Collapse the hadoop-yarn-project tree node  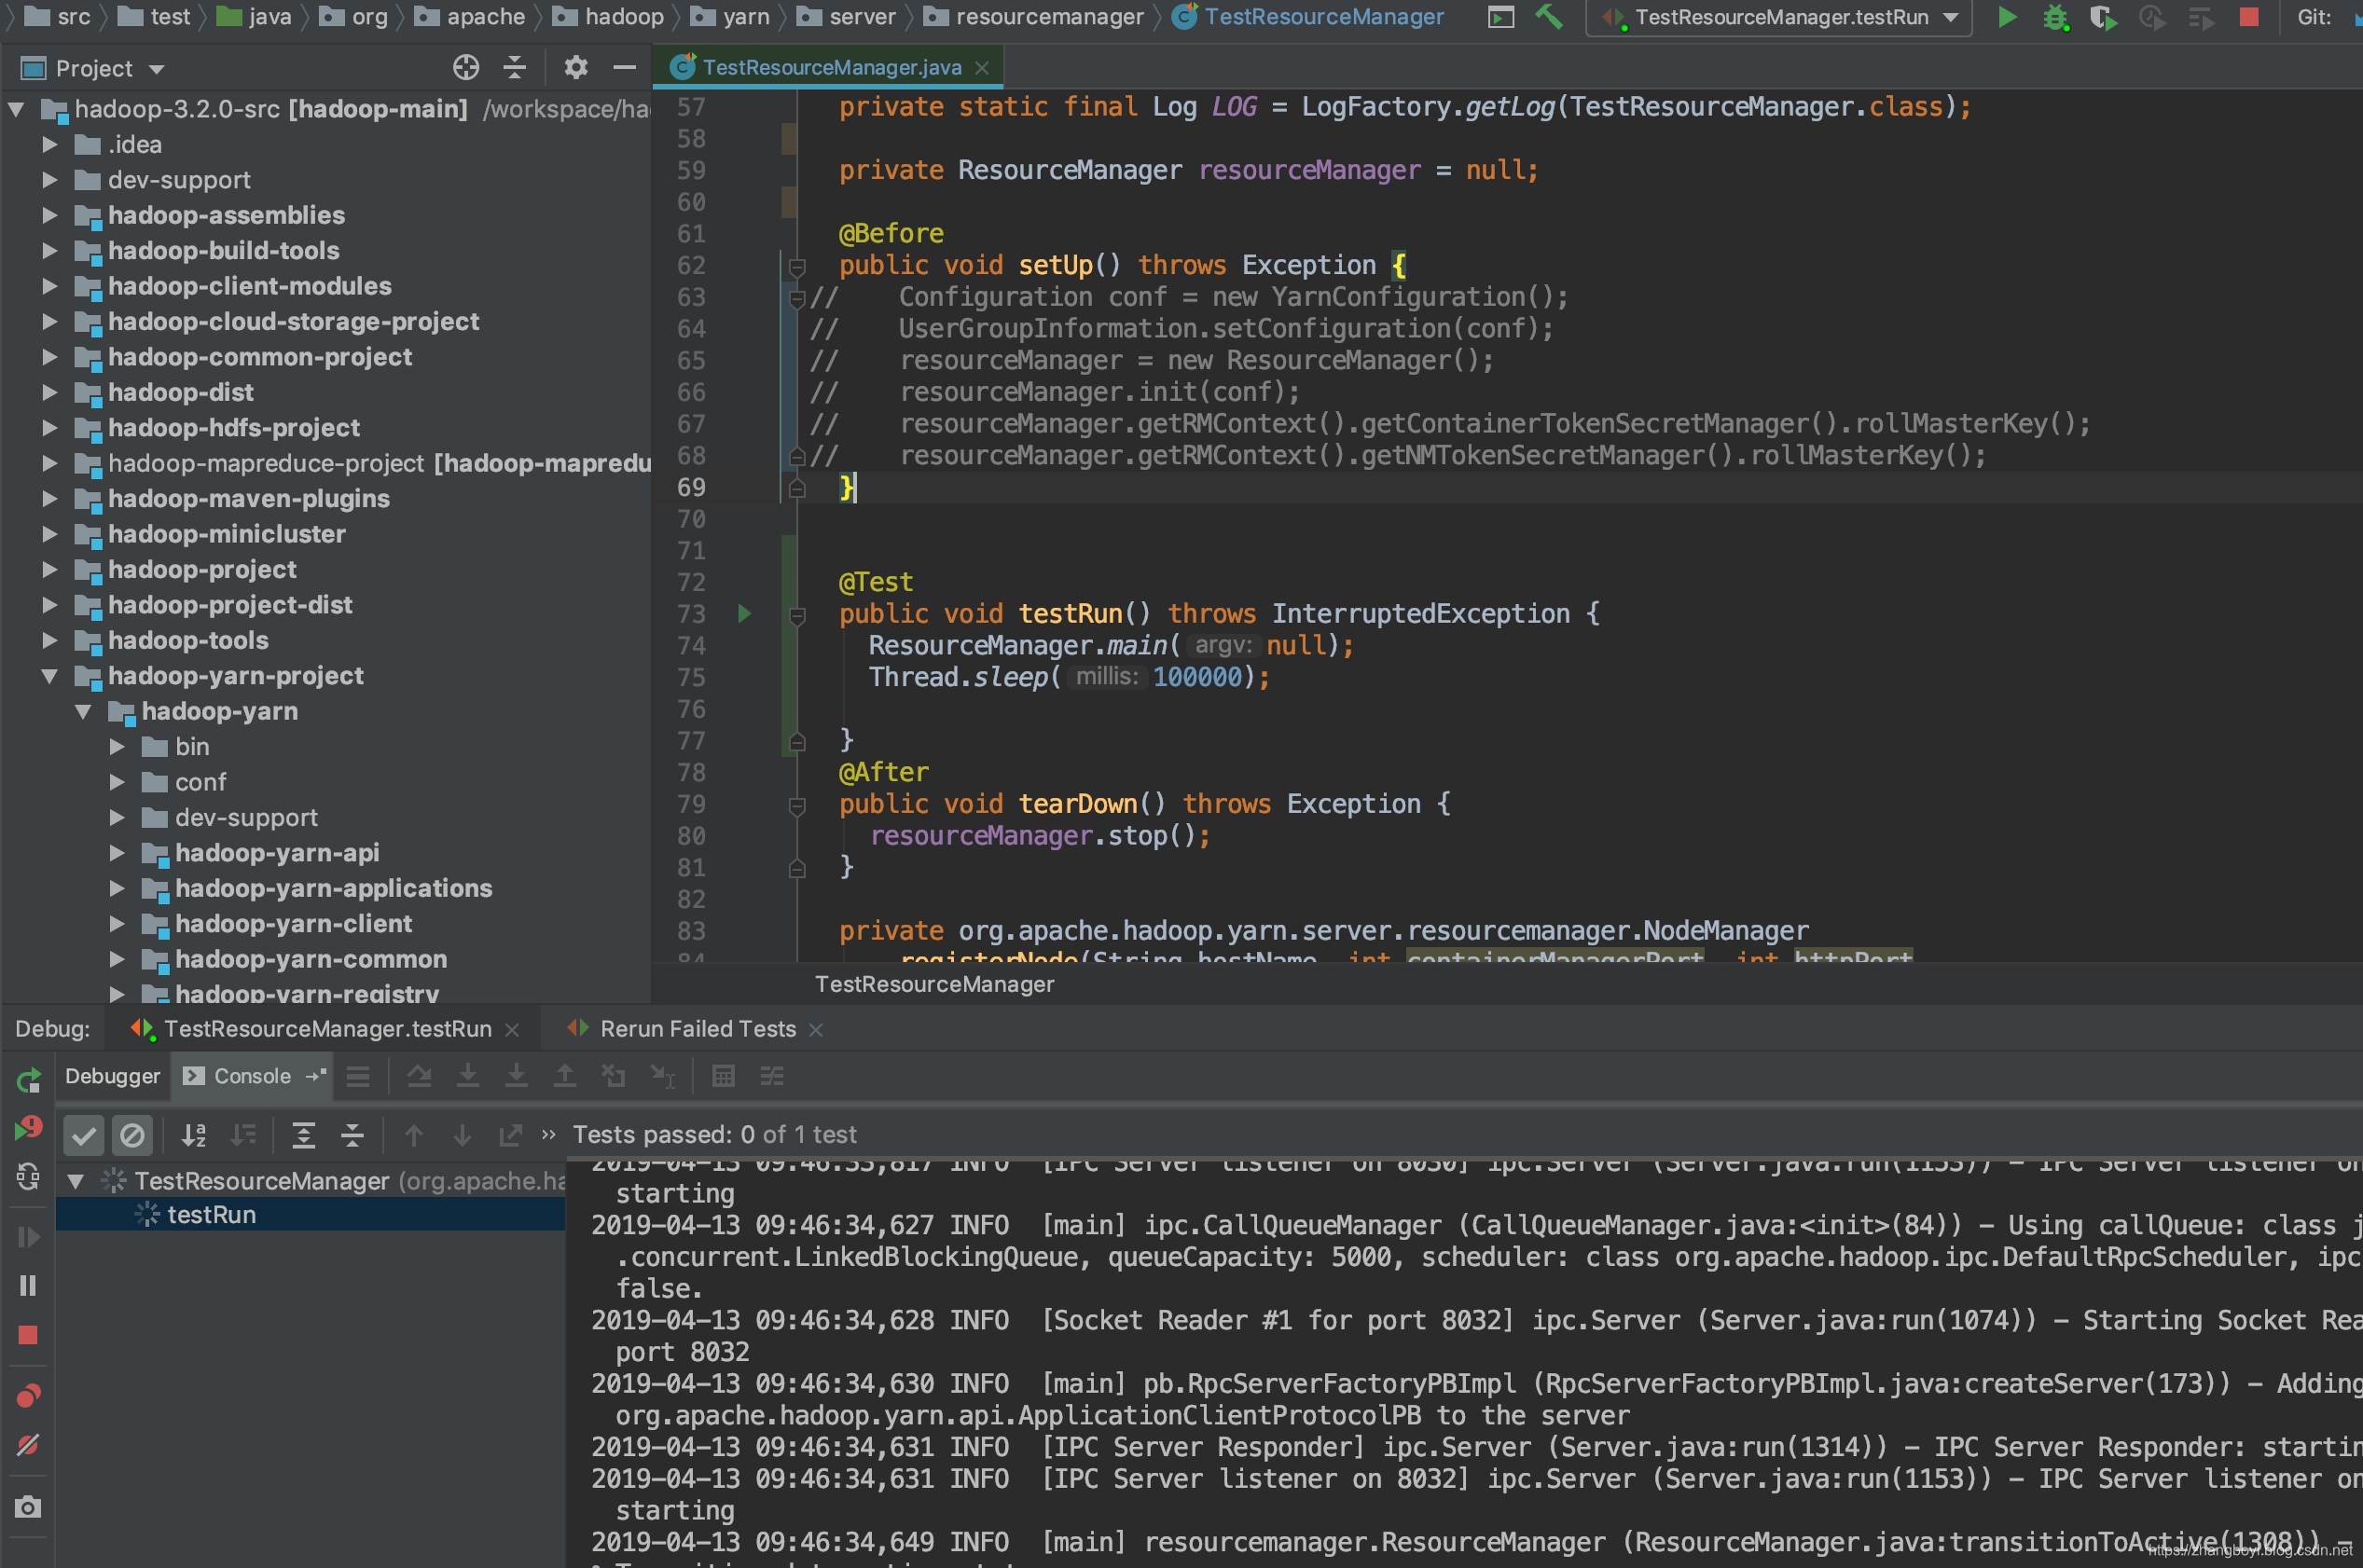(49, 676)
